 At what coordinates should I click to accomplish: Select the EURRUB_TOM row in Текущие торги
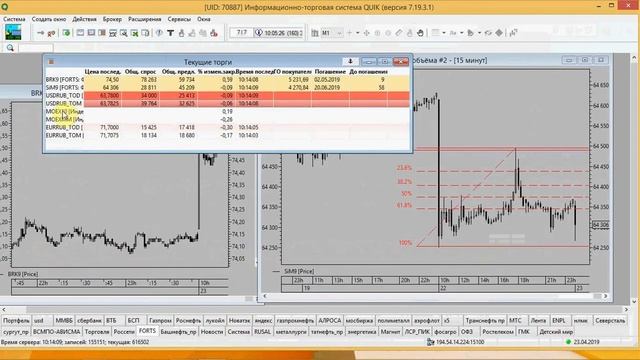[227, 135]
